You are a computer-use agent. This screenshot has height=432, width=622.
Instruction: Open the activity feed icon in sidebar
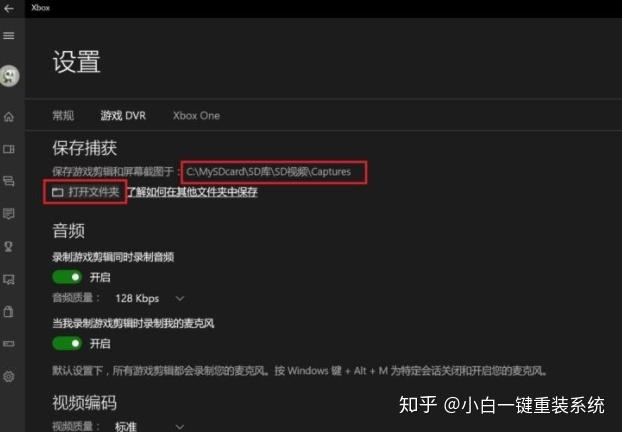click(x=9, y=214)
